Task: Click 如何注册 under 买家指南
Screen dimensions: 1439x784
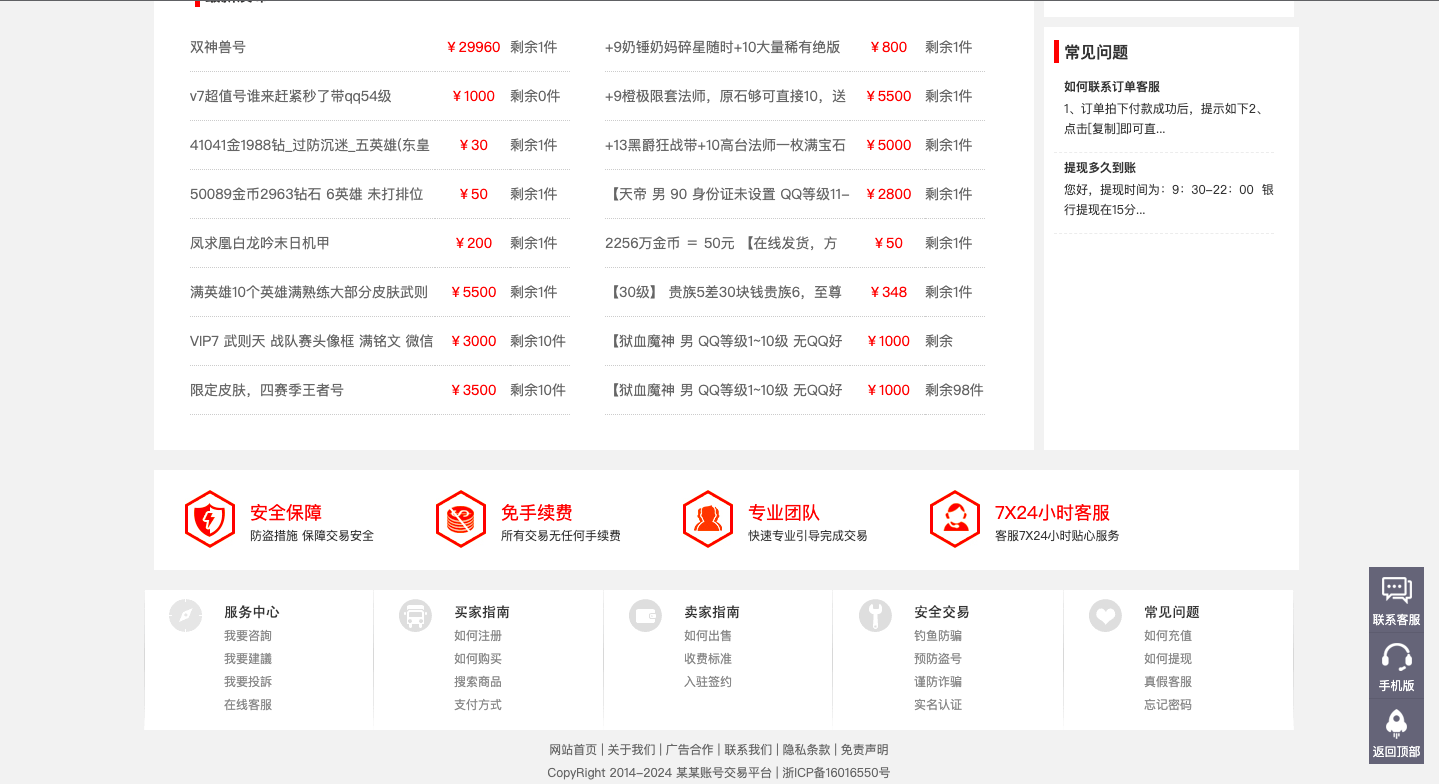Action: 478,635
